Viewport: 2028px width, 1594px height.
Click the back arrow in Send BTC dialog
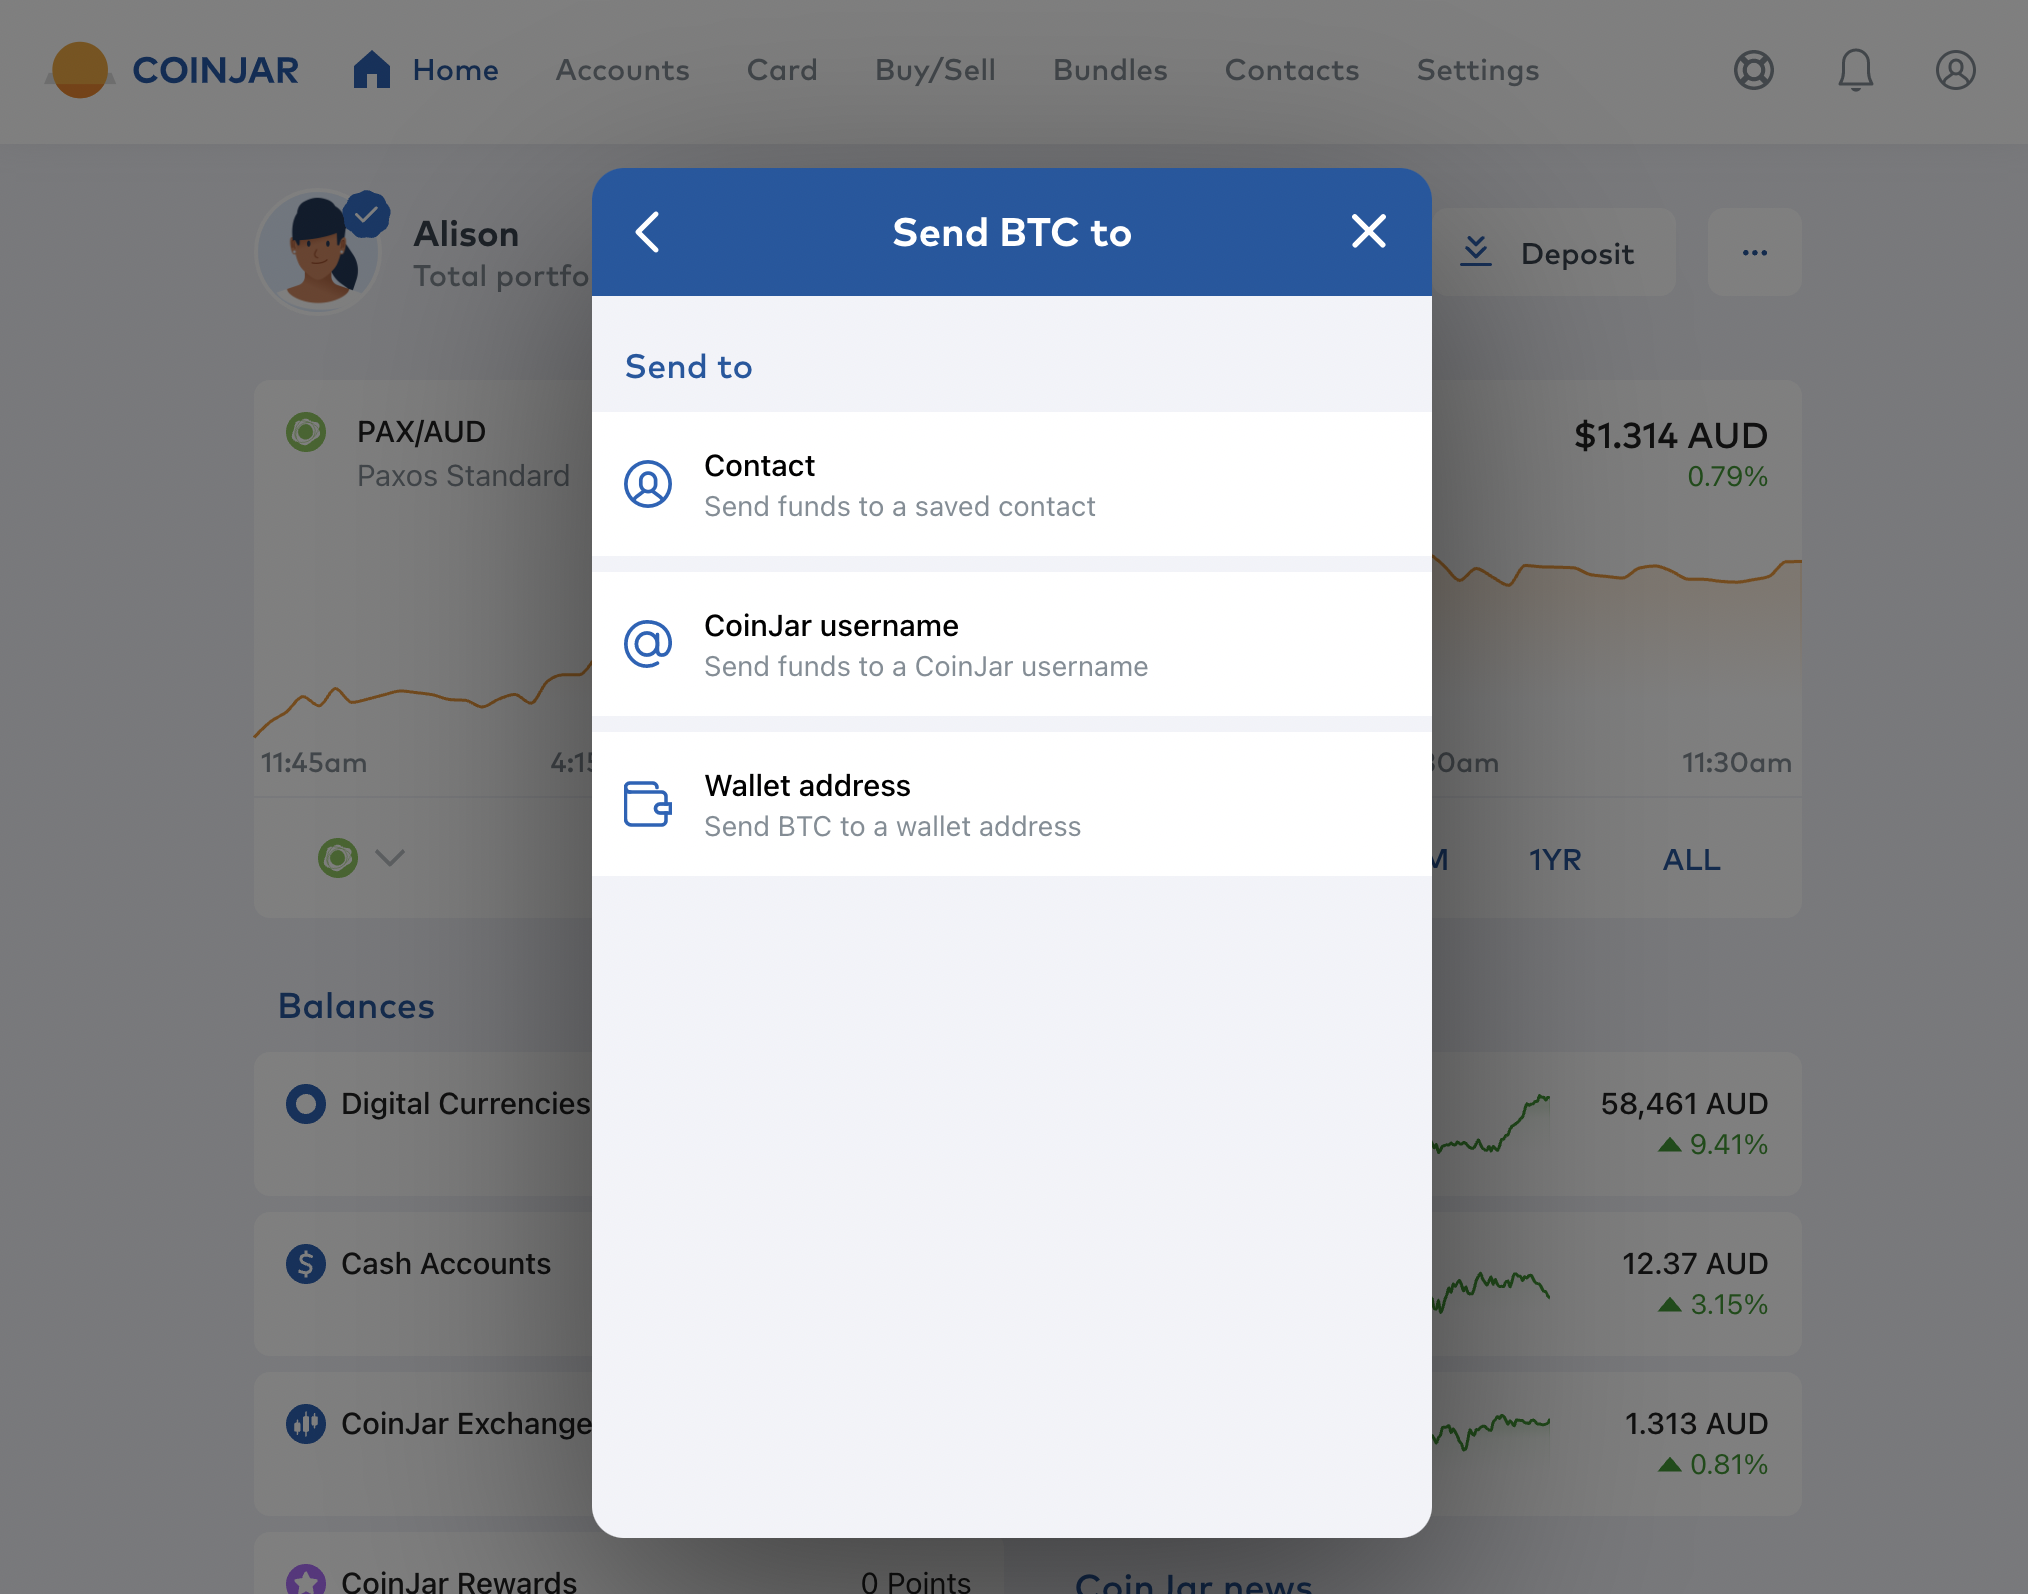pyautogui.click(x=647, y=231)
